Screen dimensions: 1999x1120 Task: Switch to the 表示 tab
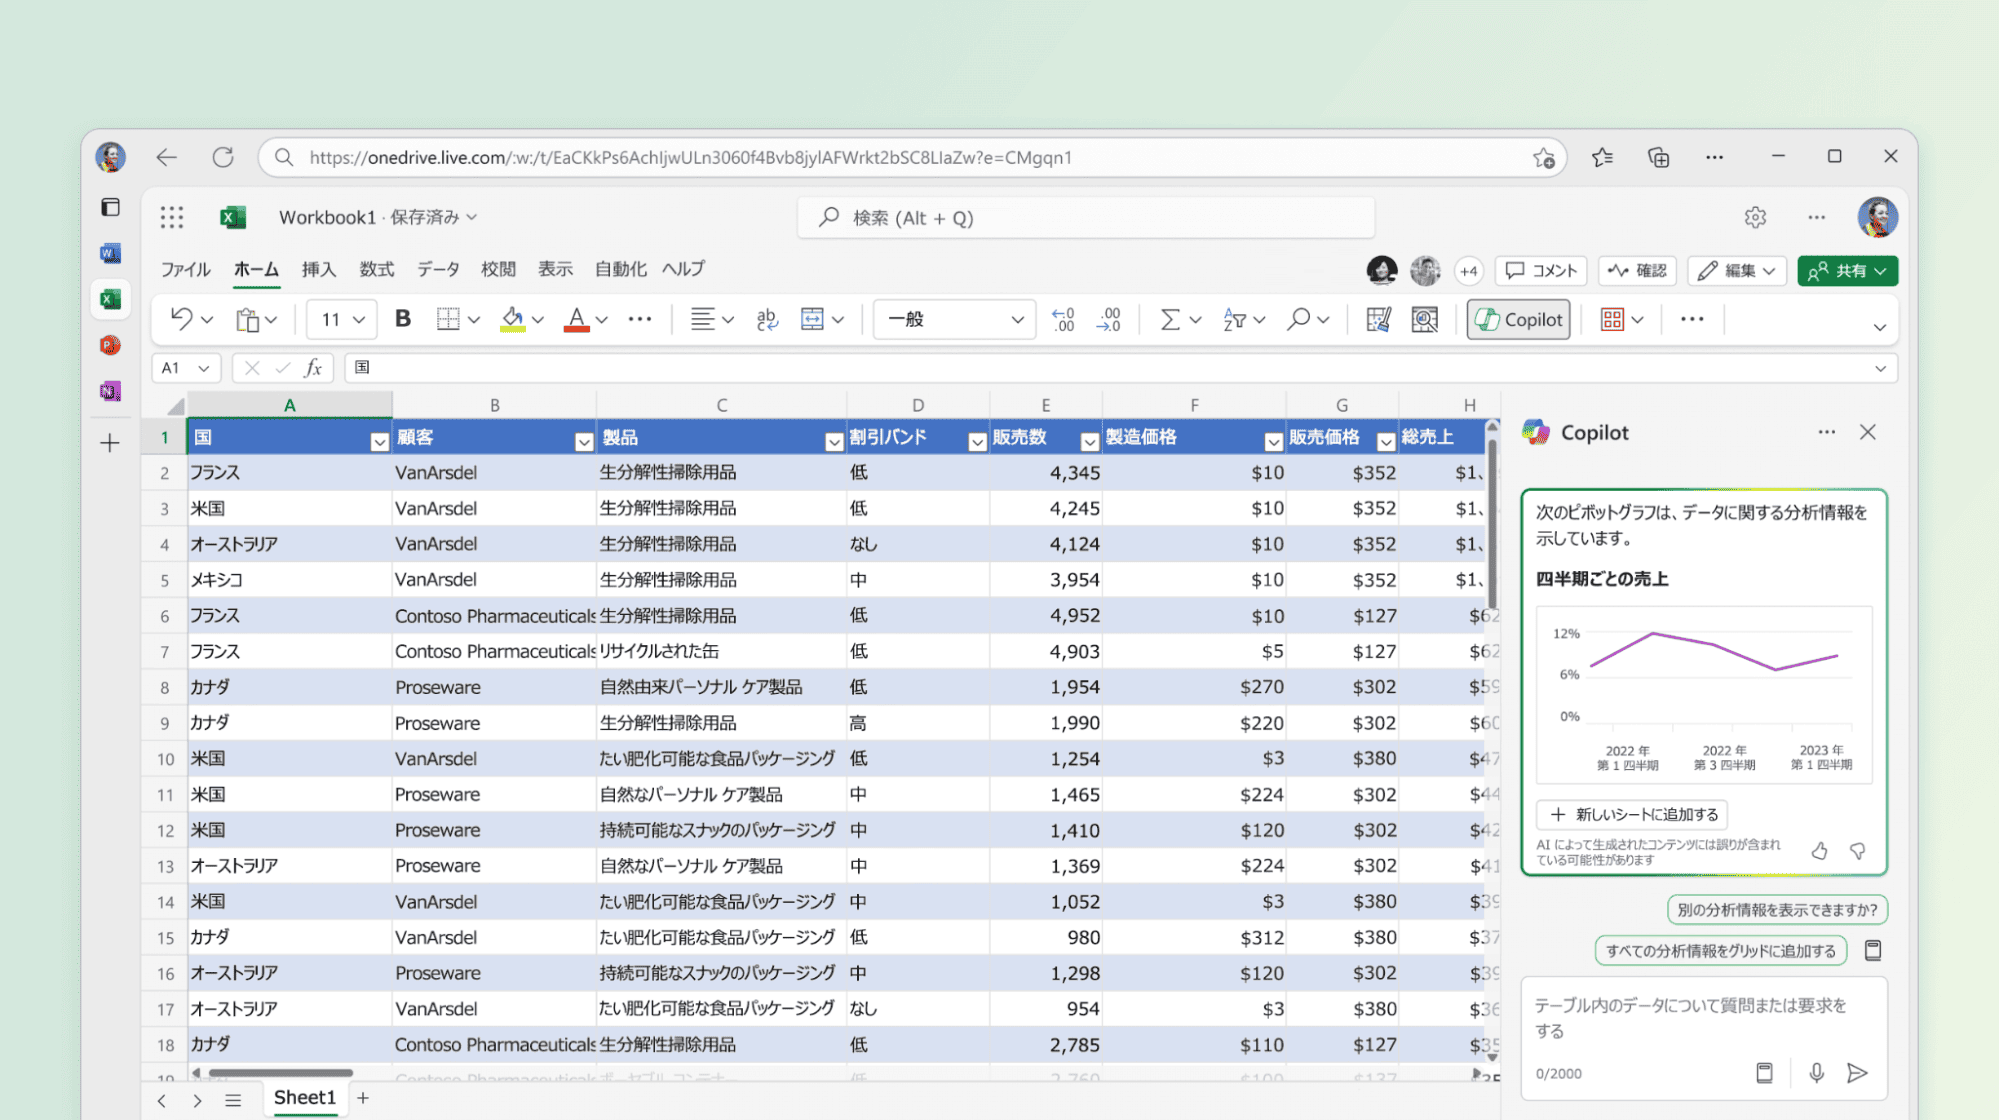555,269
